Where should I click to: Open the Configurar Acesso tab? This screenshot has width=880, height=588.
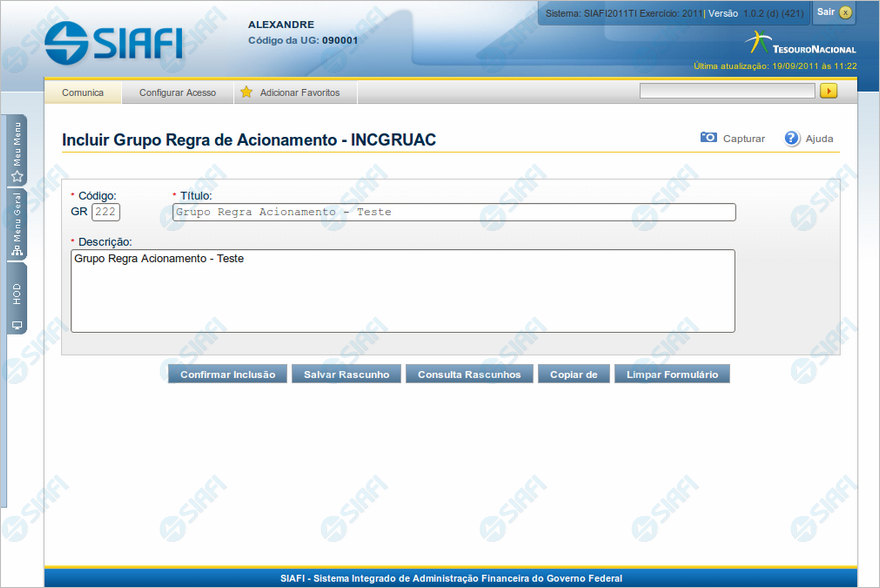[x=177, y=93]
